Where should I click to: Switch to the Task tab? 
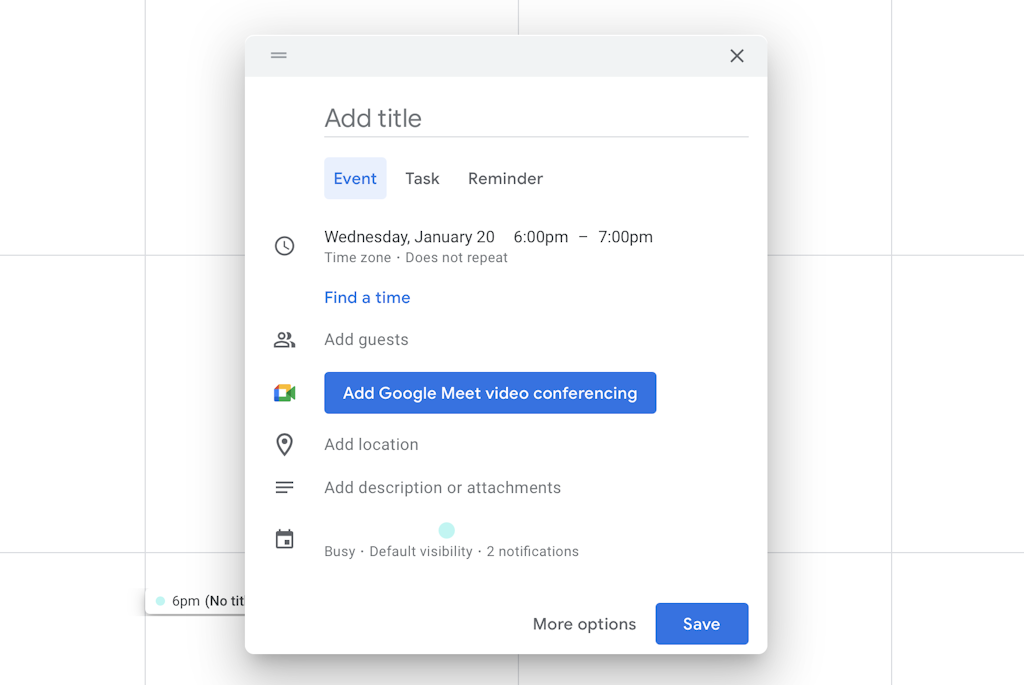422,178
